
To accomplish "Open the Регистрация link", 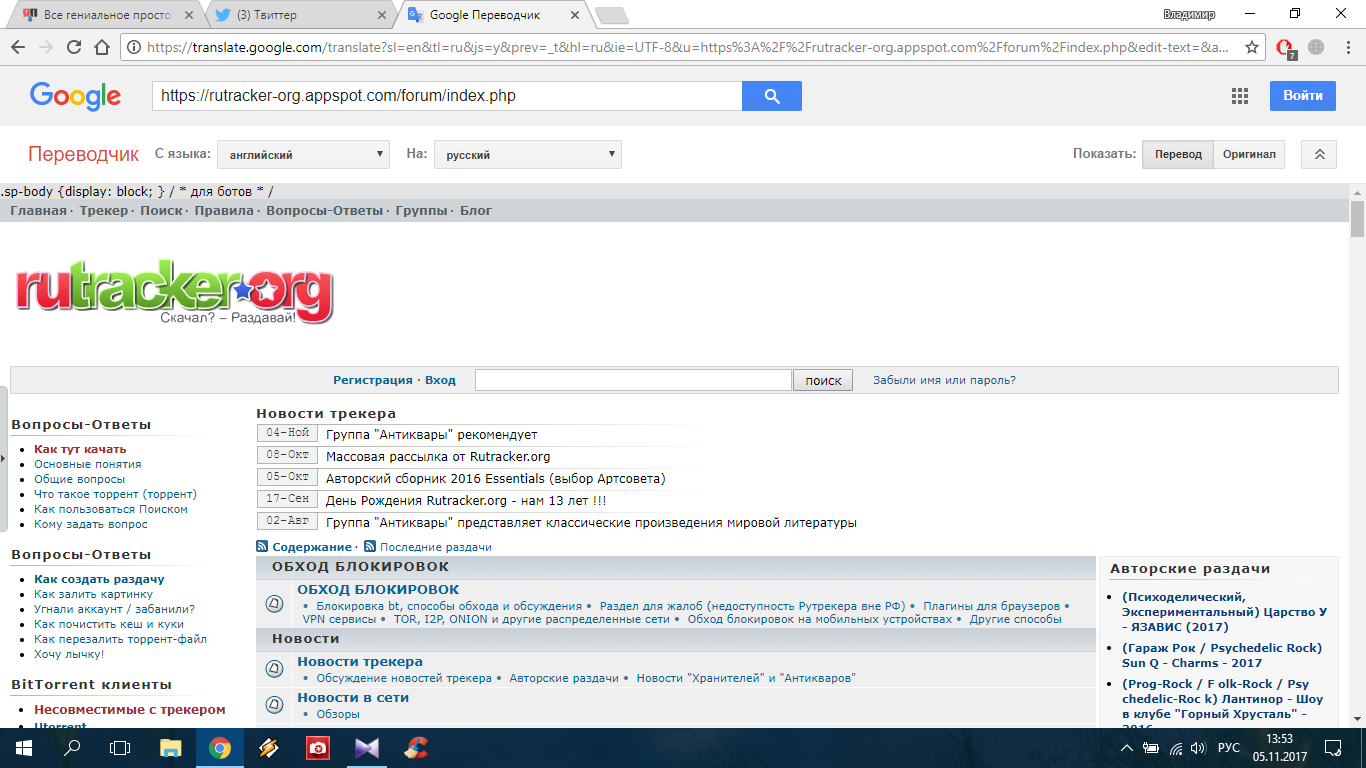I will point(373,380).
